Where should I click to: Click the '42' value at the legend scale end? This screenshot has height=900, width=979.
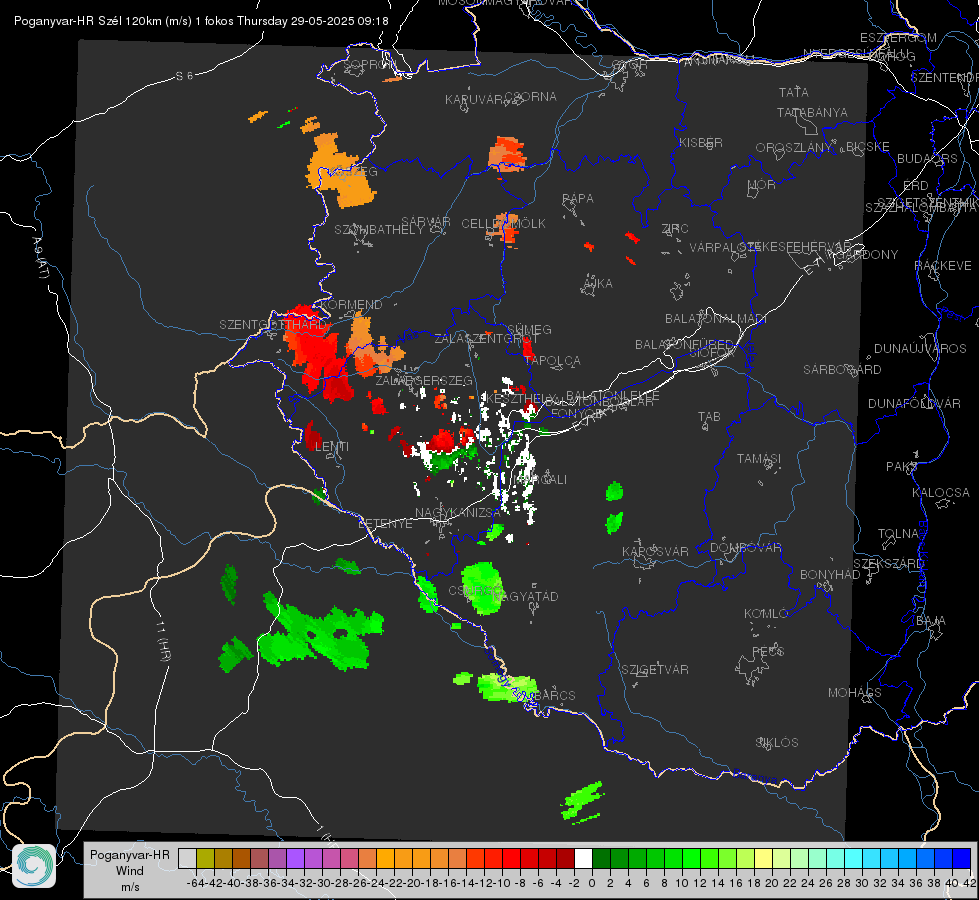969,883
